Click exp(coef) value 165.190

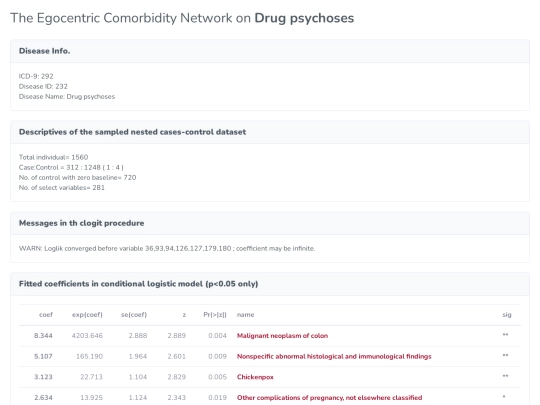point(90,356)
